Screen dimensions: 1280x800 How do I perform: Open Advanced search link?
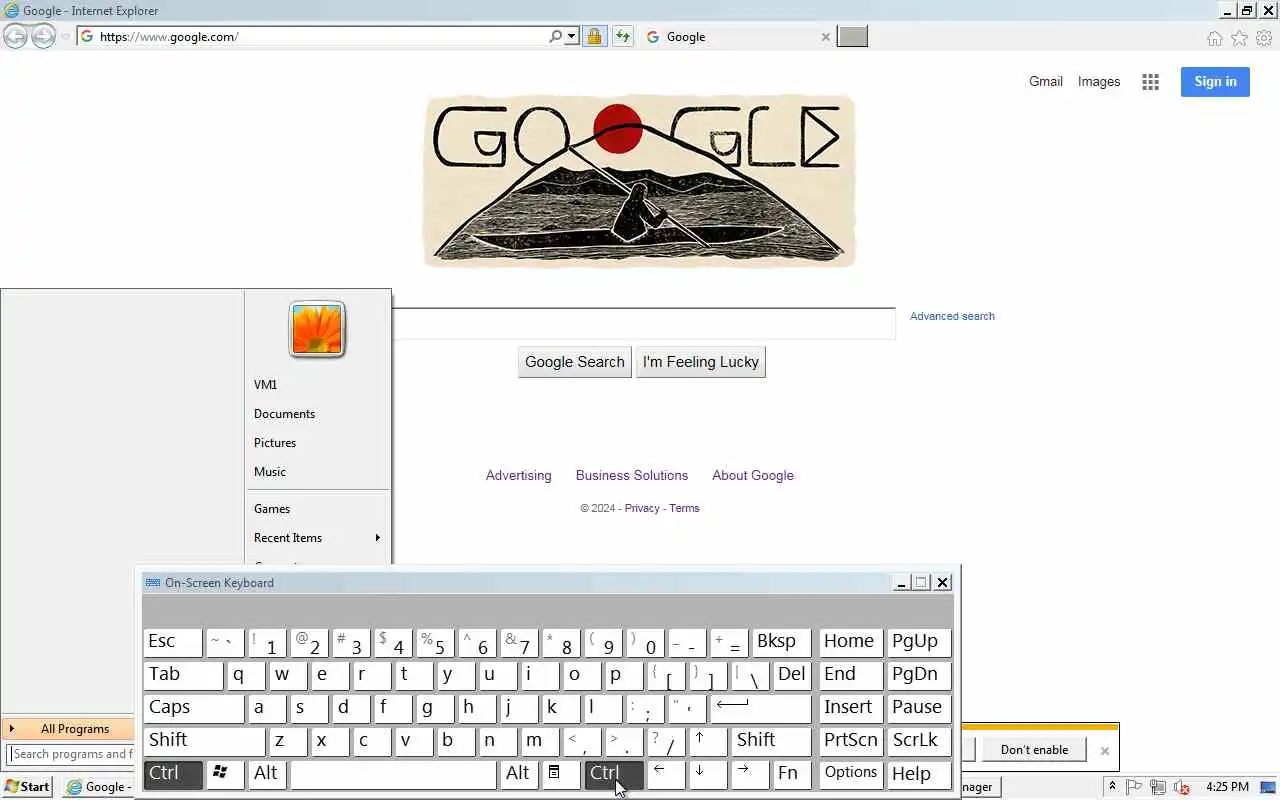point(952,316)
